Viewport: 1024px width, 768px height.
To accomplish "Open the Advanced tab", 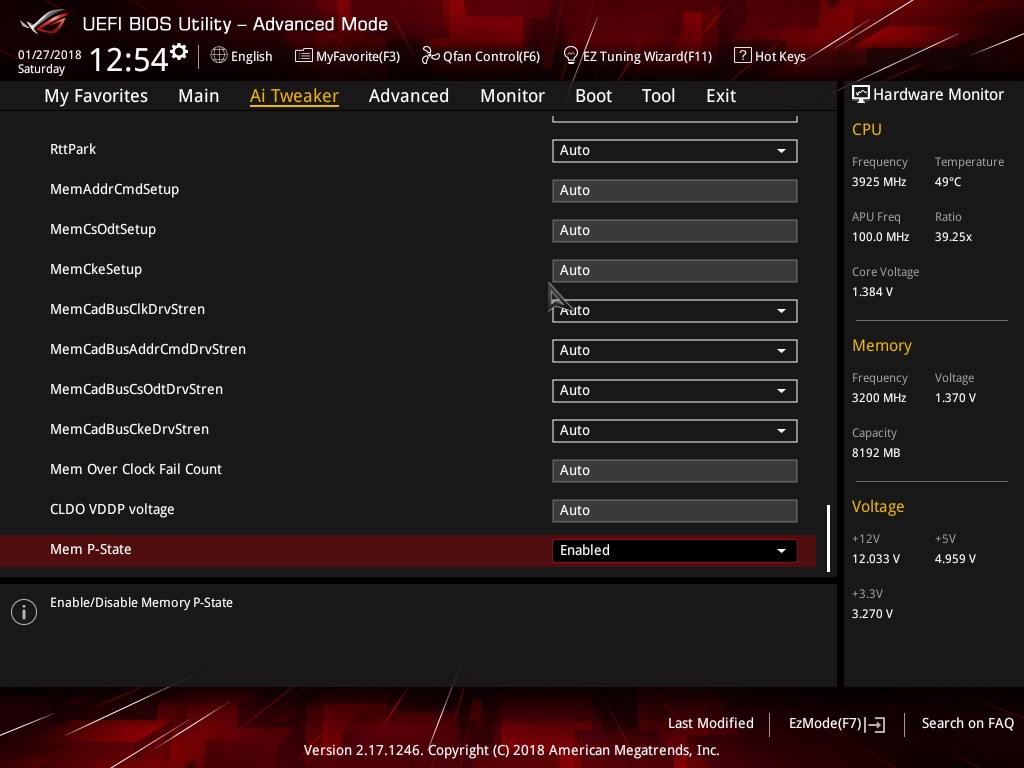I will (409, 96).
